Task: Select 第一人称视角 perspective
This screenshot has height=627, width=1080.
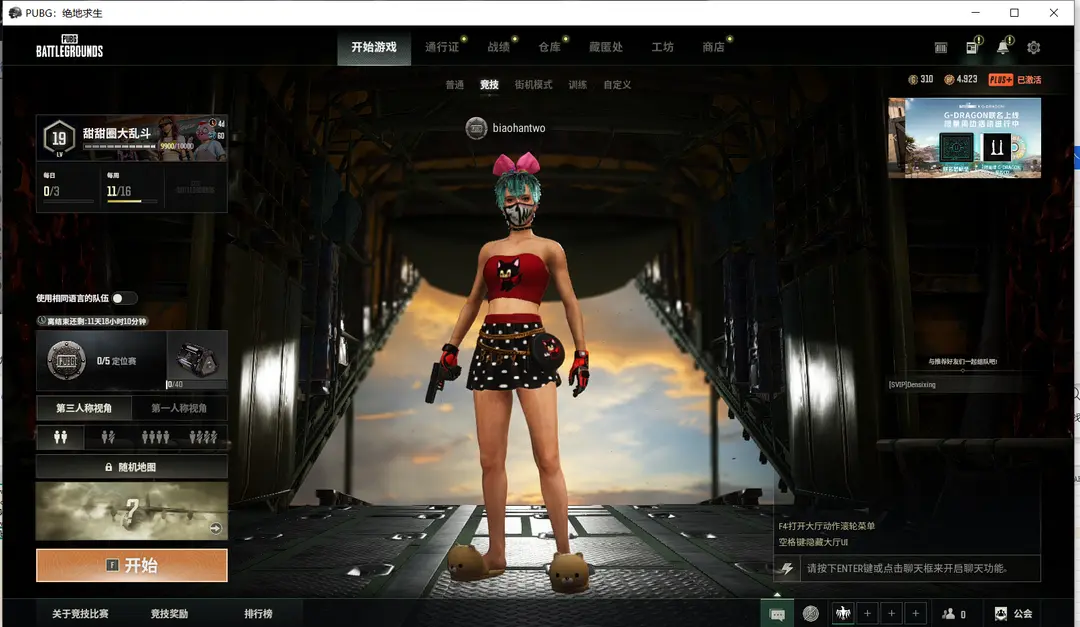Action: pos(179,408)
